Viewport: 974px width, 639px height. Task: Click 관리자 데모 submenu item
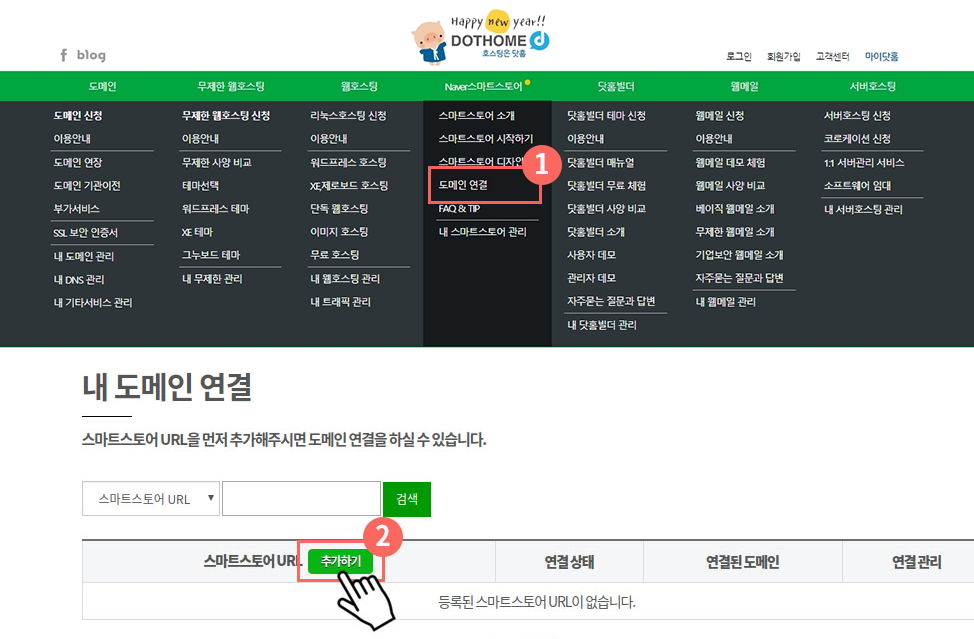[x=591, y=278]
